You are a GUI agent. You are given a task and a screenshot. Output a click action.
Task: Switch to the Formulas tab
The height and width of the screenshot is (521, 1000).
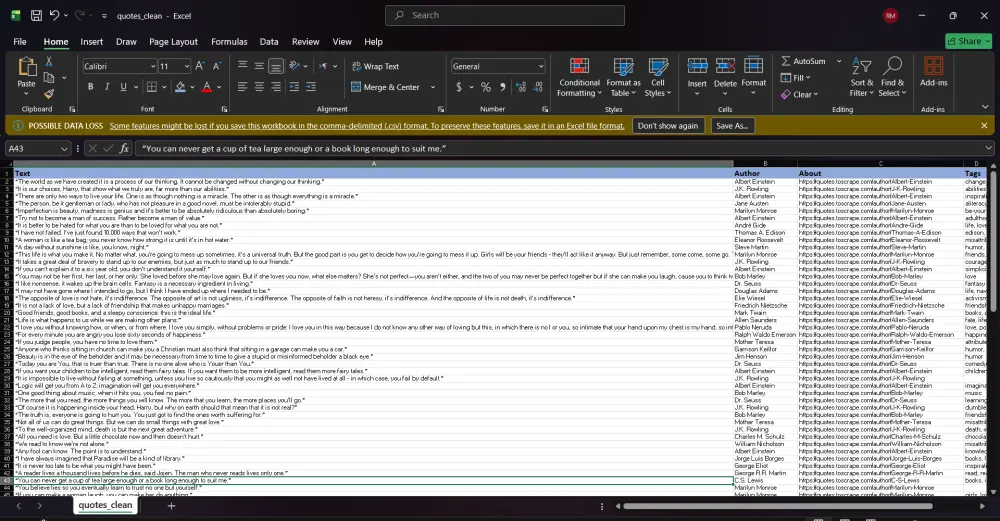(x=229, y=41)
